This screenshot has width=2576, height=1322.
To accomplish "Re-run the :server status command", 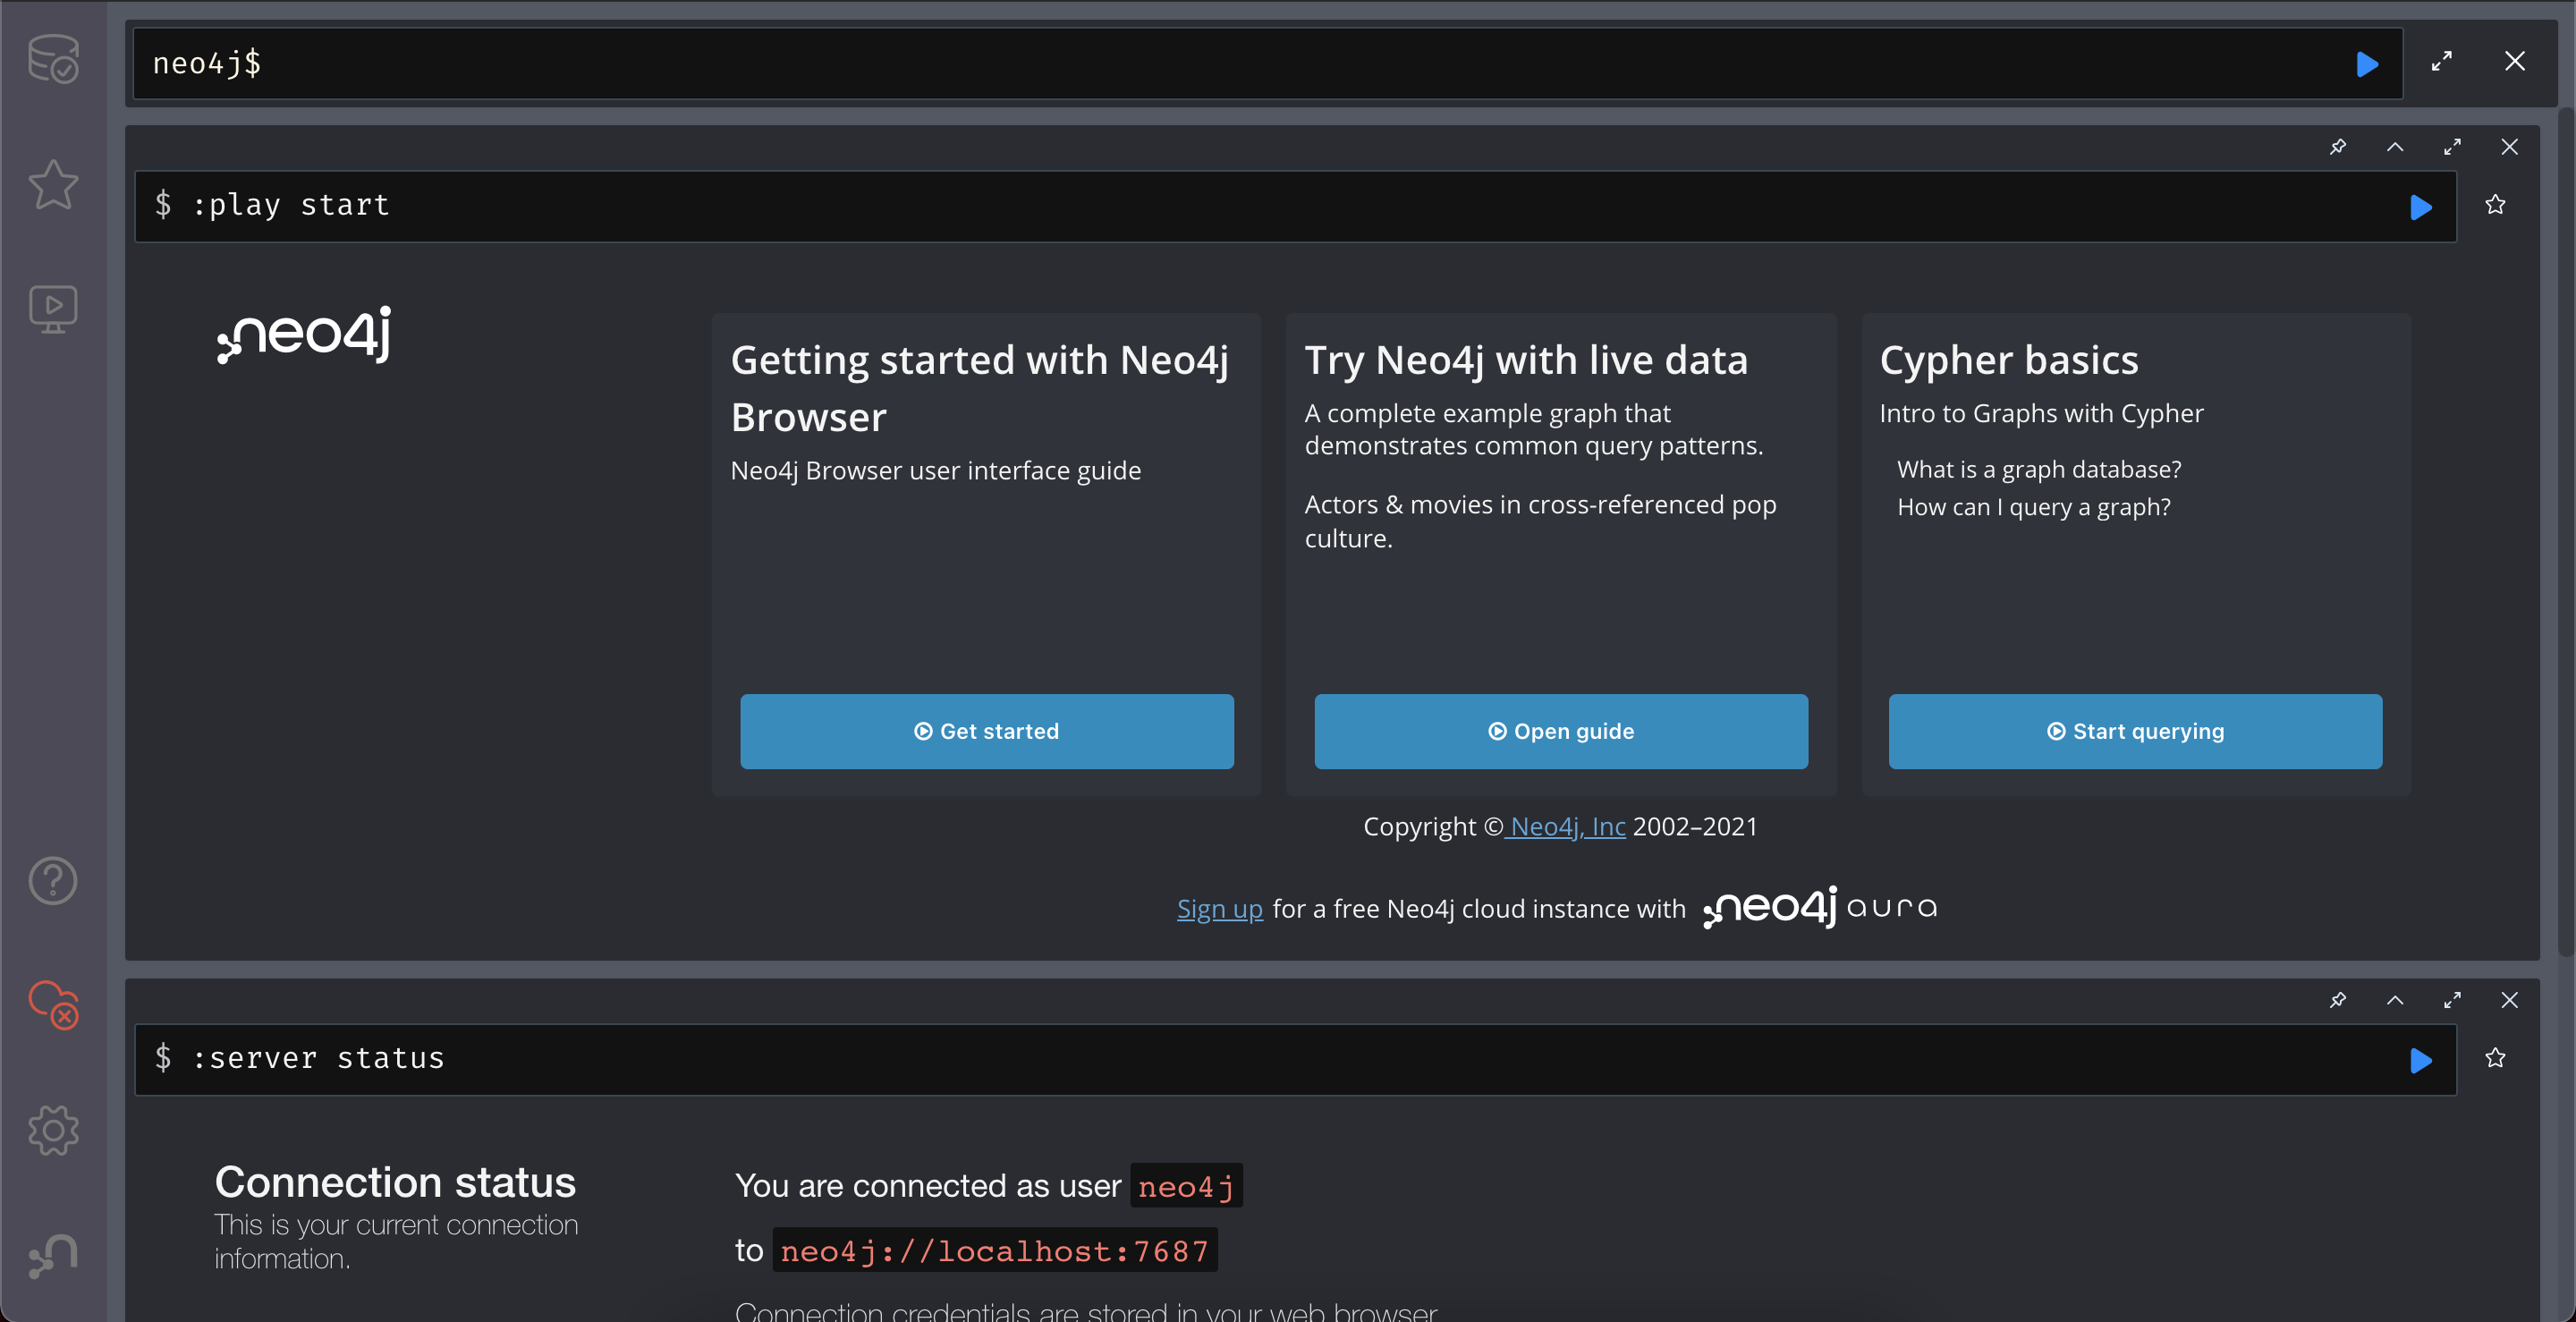I will coord(2420,1060).
